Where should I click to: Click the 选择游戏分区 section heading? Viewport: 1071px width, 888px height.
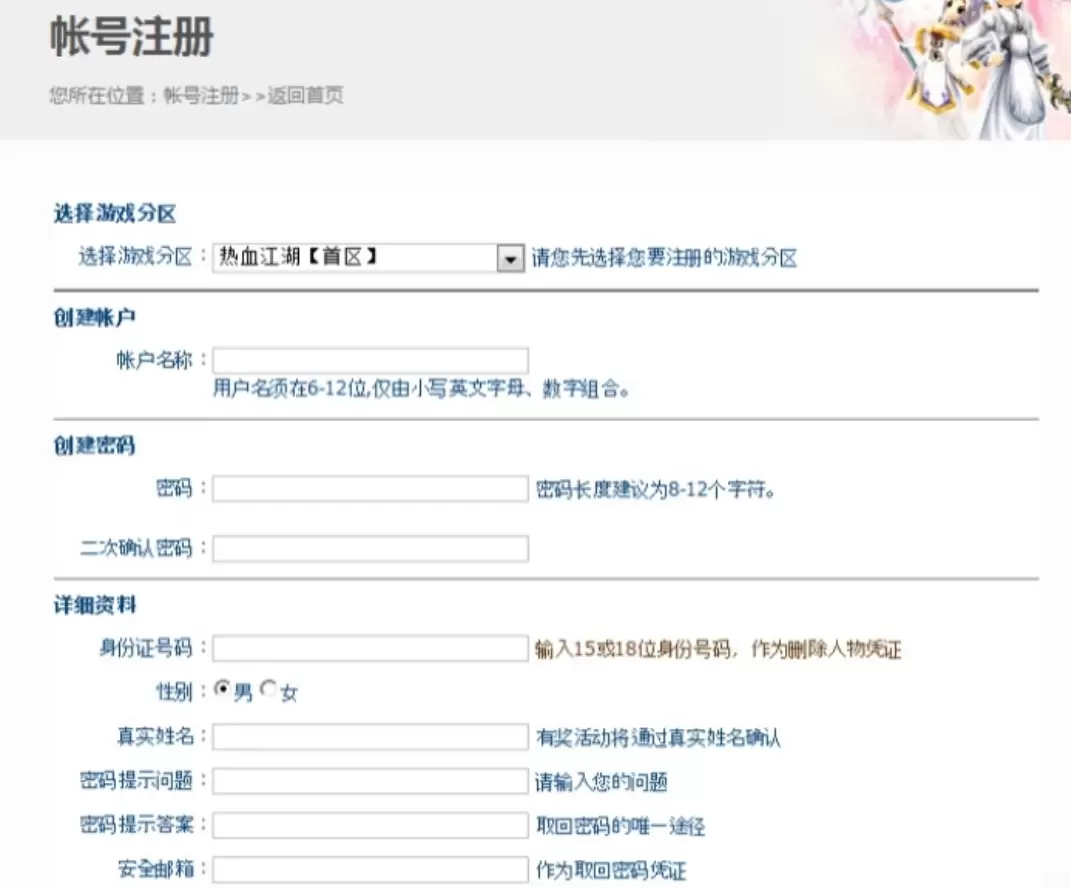click(x=114, y=213)
